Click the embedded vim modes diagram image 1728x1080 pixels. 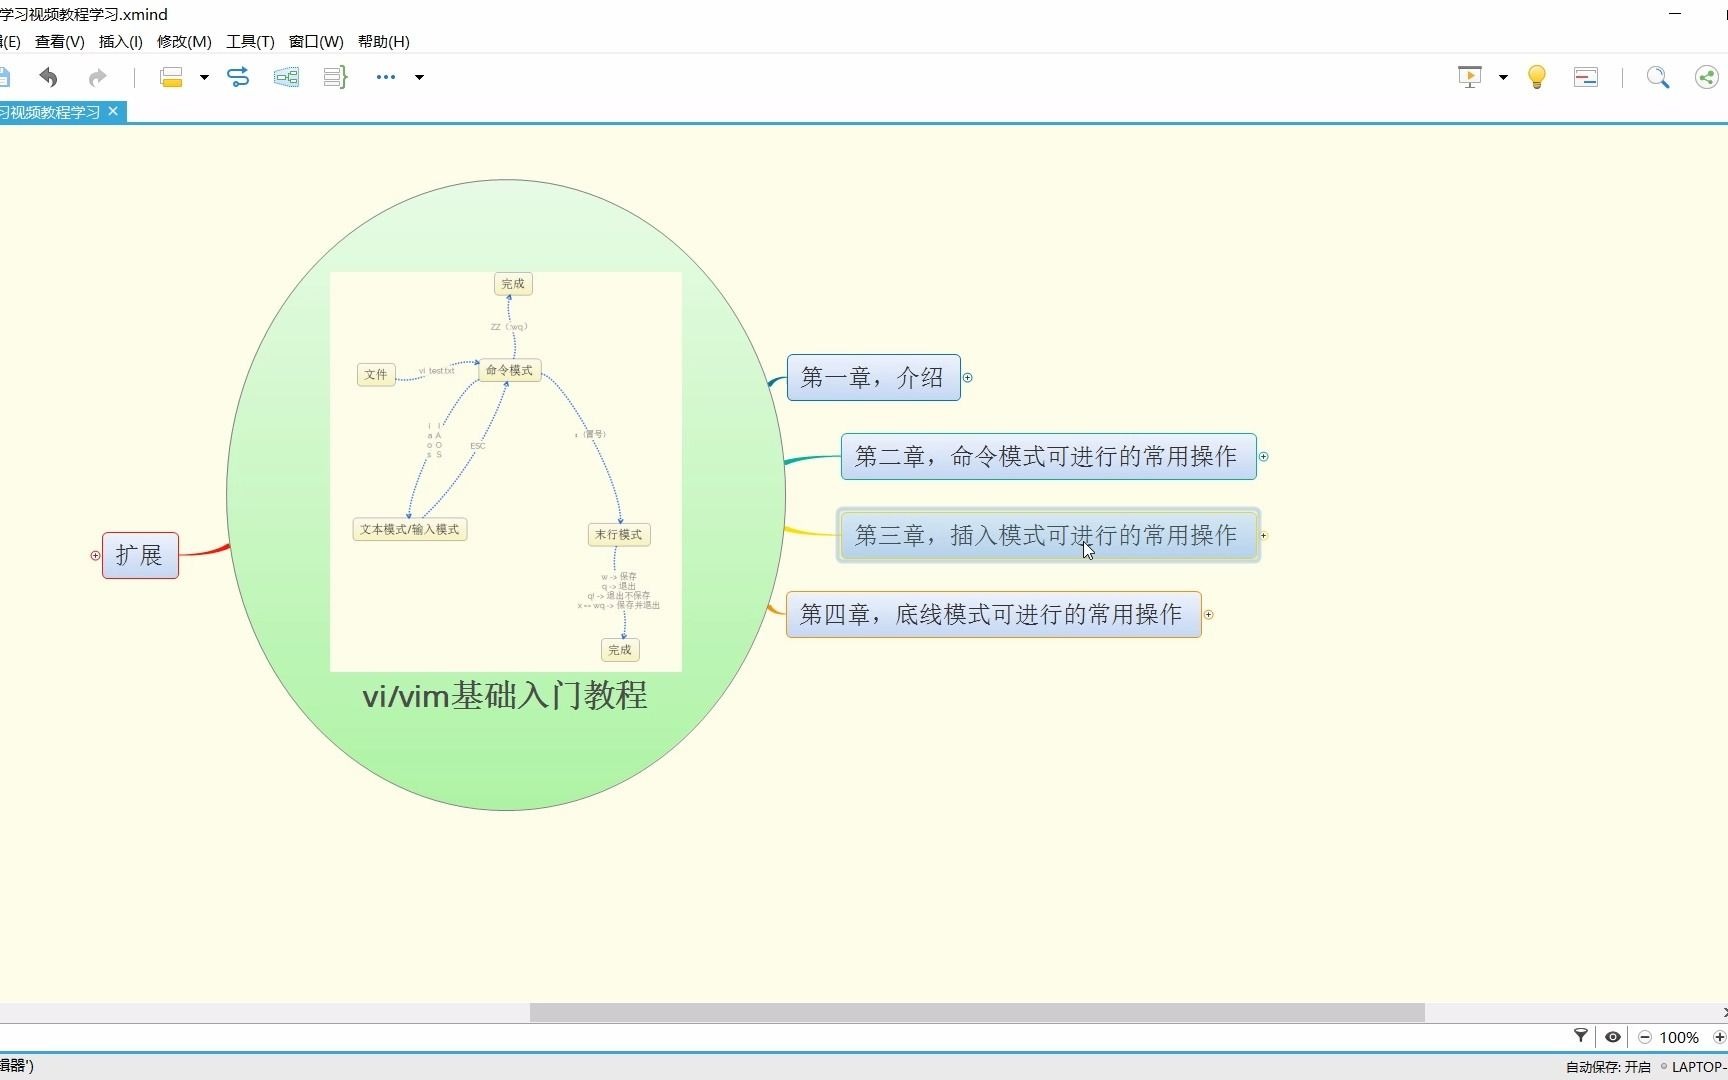click(506, 471)
